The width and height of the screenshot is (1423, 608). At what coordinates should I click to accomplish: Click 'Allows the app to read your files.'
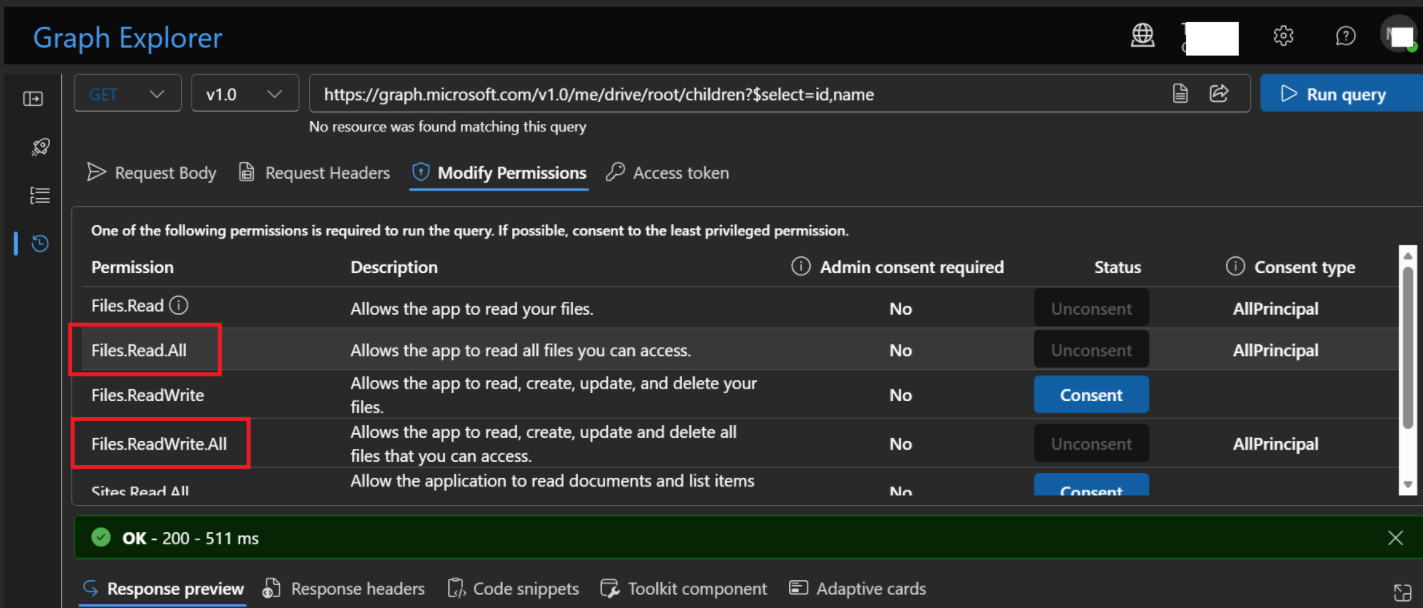472,309
